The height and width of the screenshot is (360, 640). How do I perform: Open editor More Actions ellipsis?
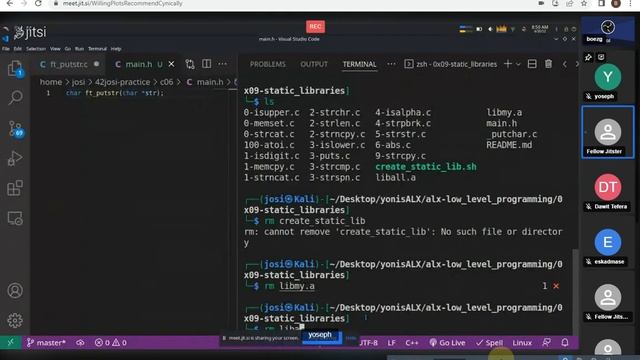pyautogui.click(x=222, y=64)
